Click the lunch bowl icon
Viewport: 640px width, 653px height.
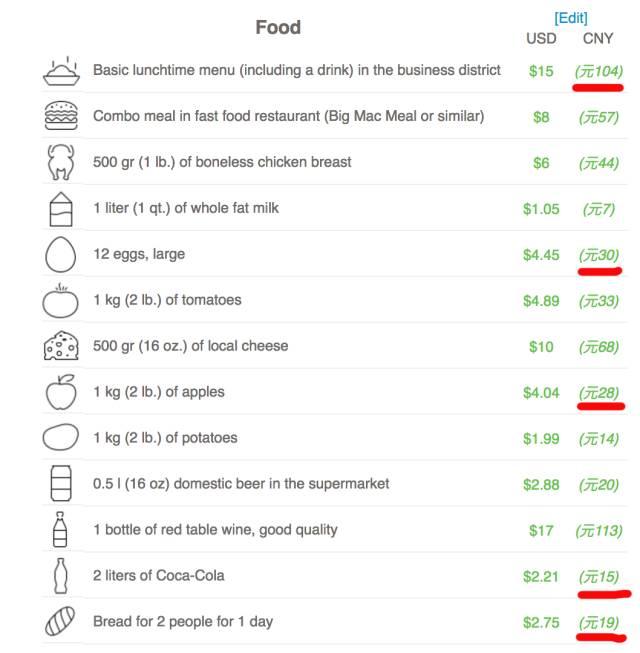(61, 71)
